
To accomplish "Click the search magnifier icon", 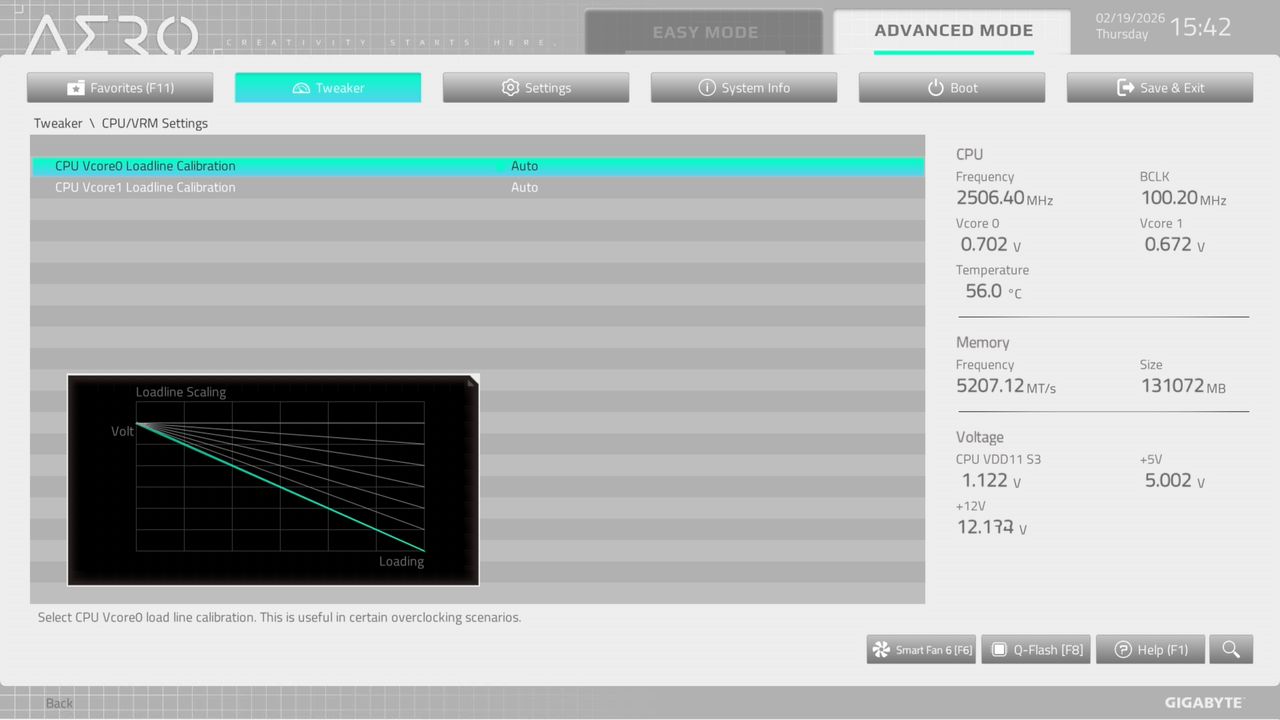I will point(1231,649).
